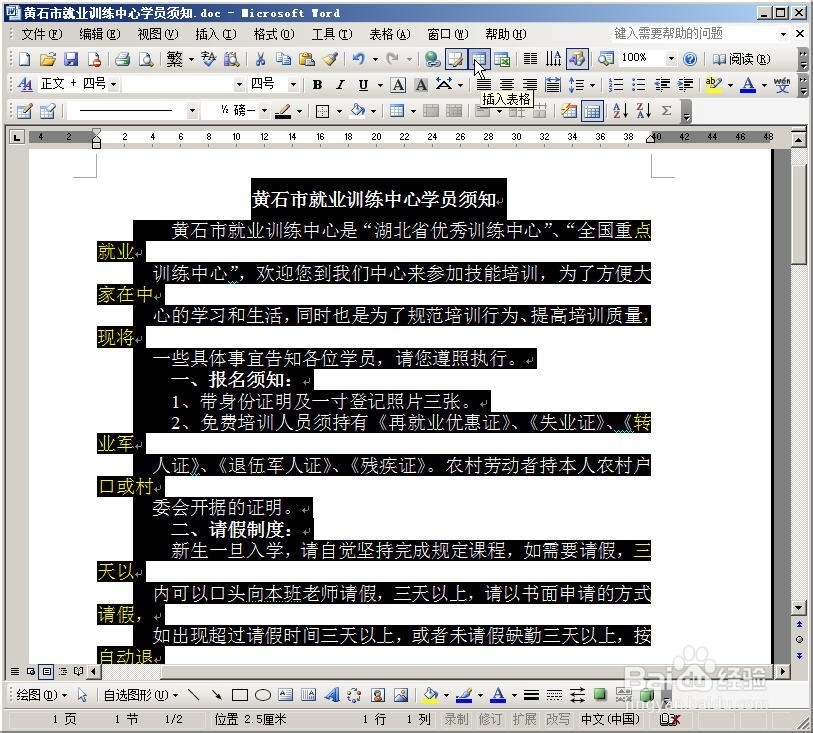Save the document with the floppy icon
The height and width of the screenshot is (733, 813).
[71, 59]
